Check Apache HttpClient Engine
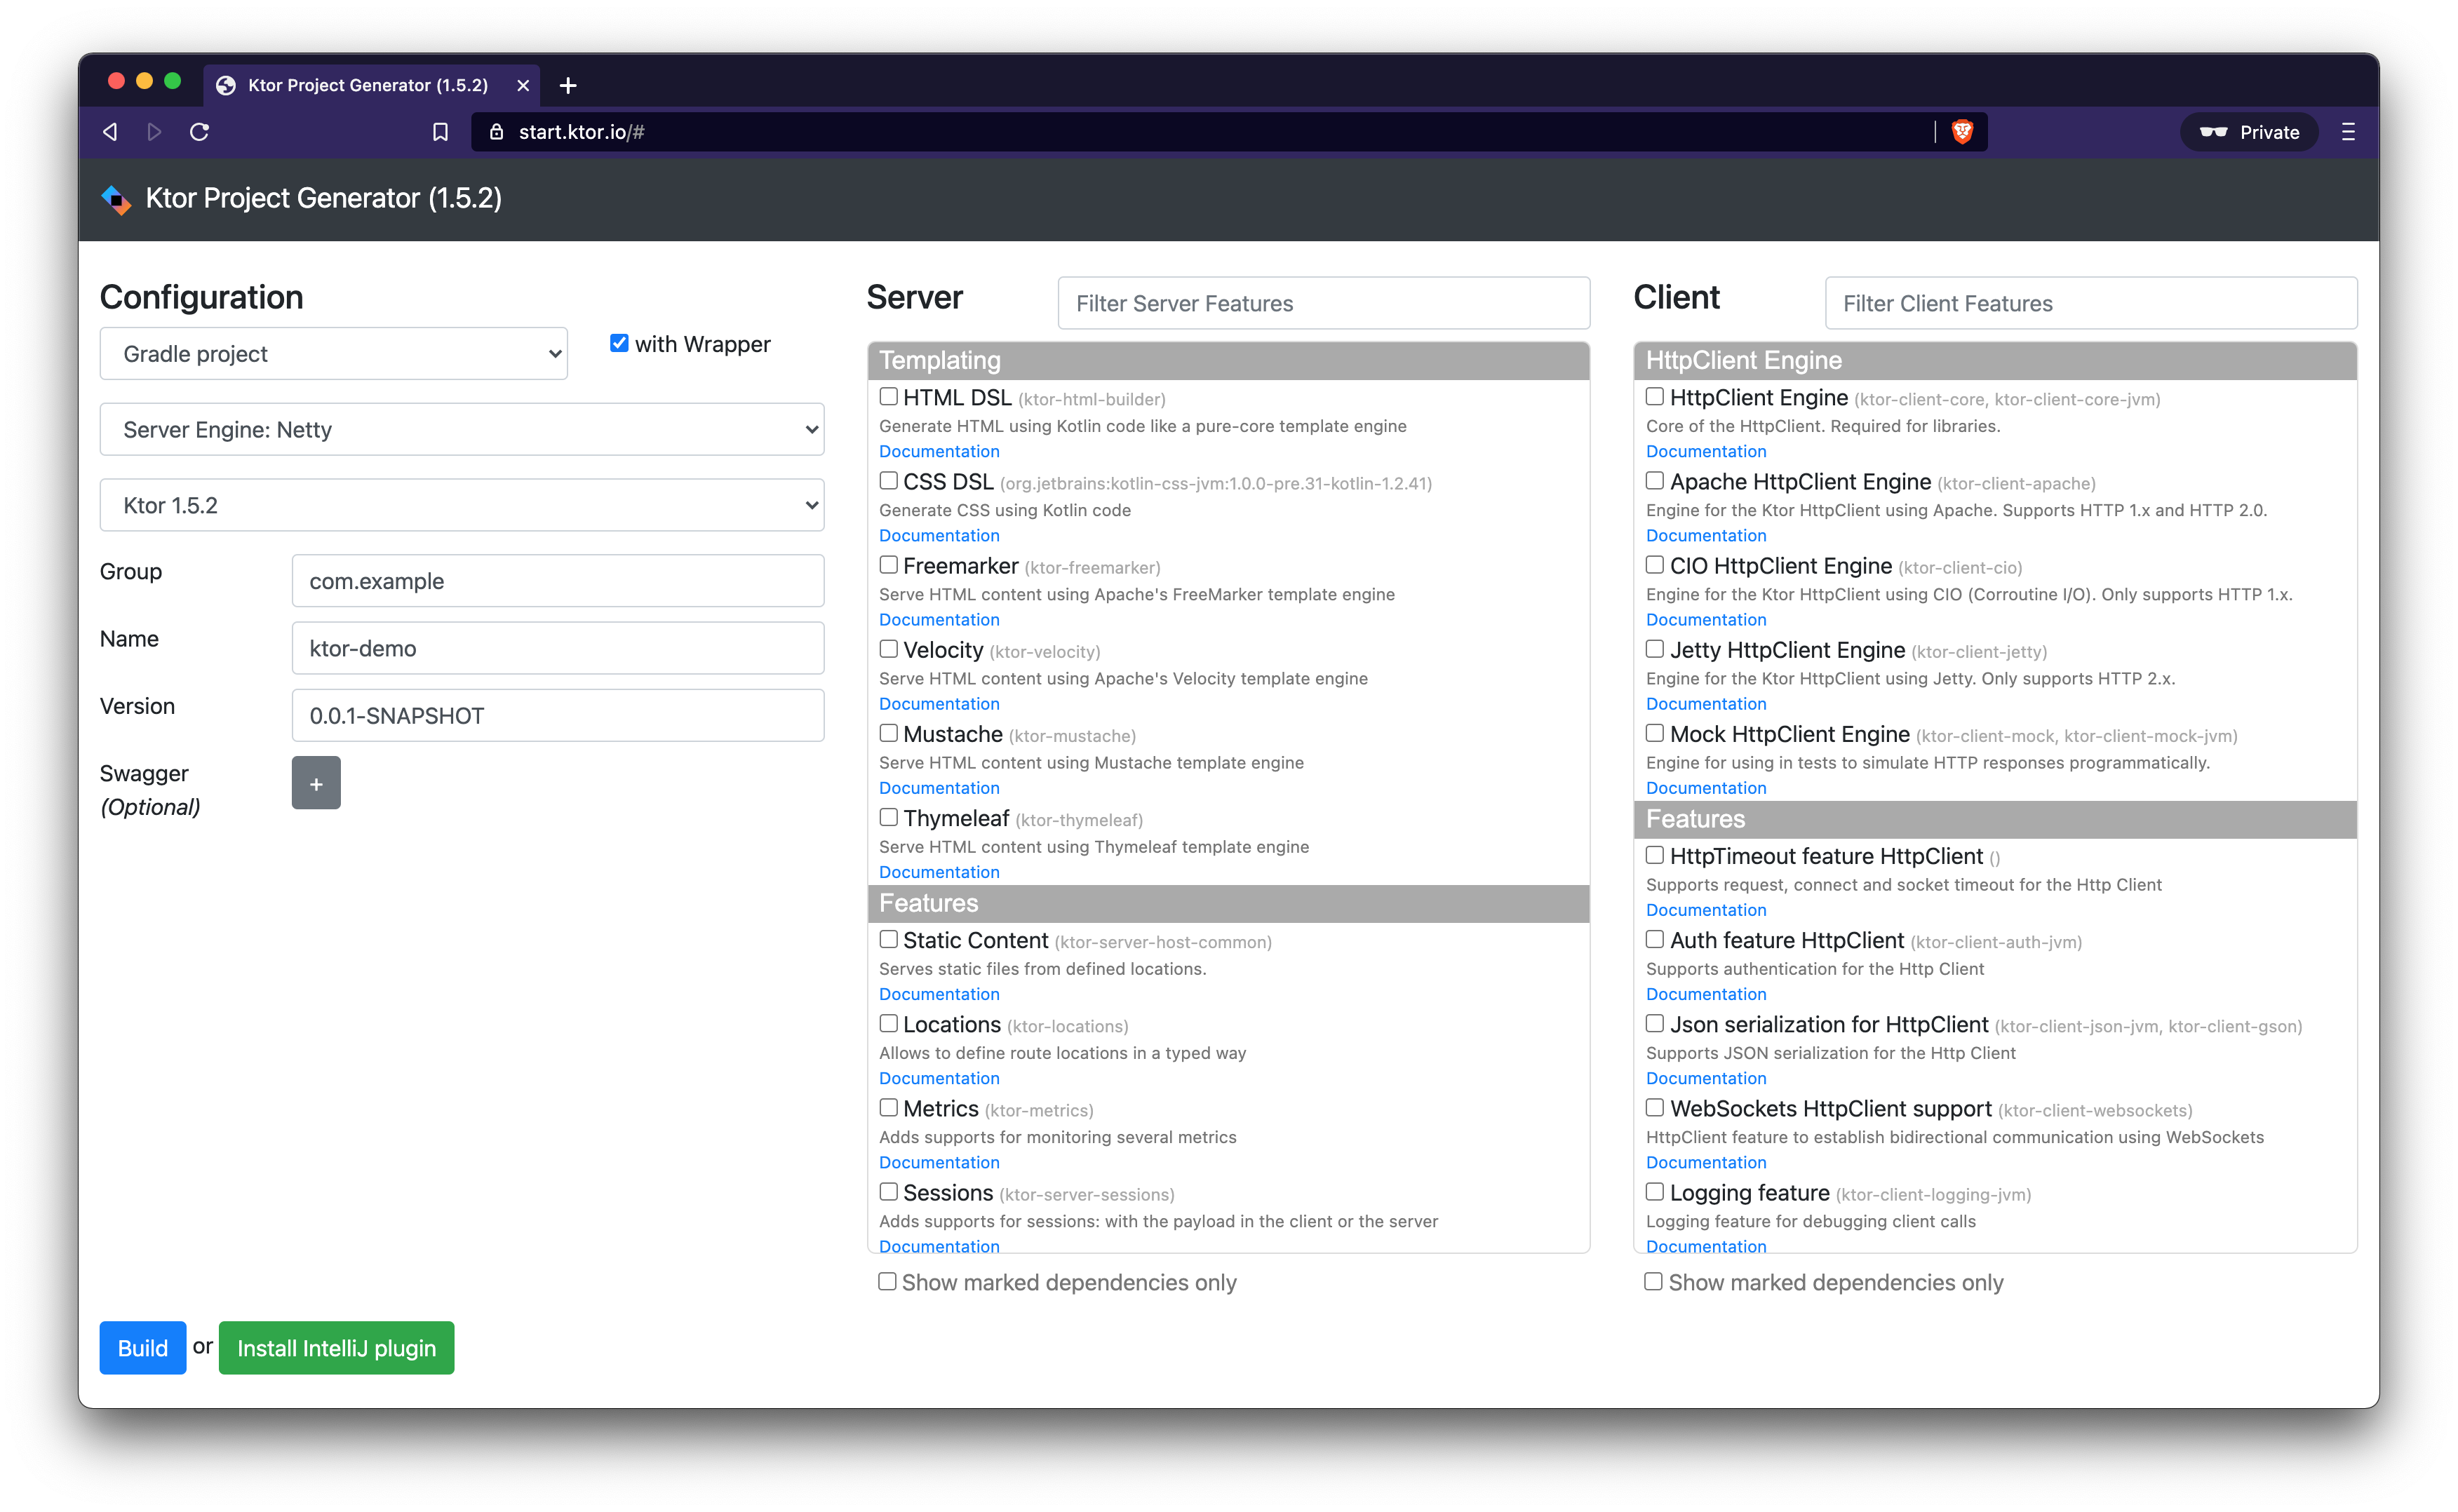The height and width of the screenshot is (1512, 2458). tap(1655, 480)
